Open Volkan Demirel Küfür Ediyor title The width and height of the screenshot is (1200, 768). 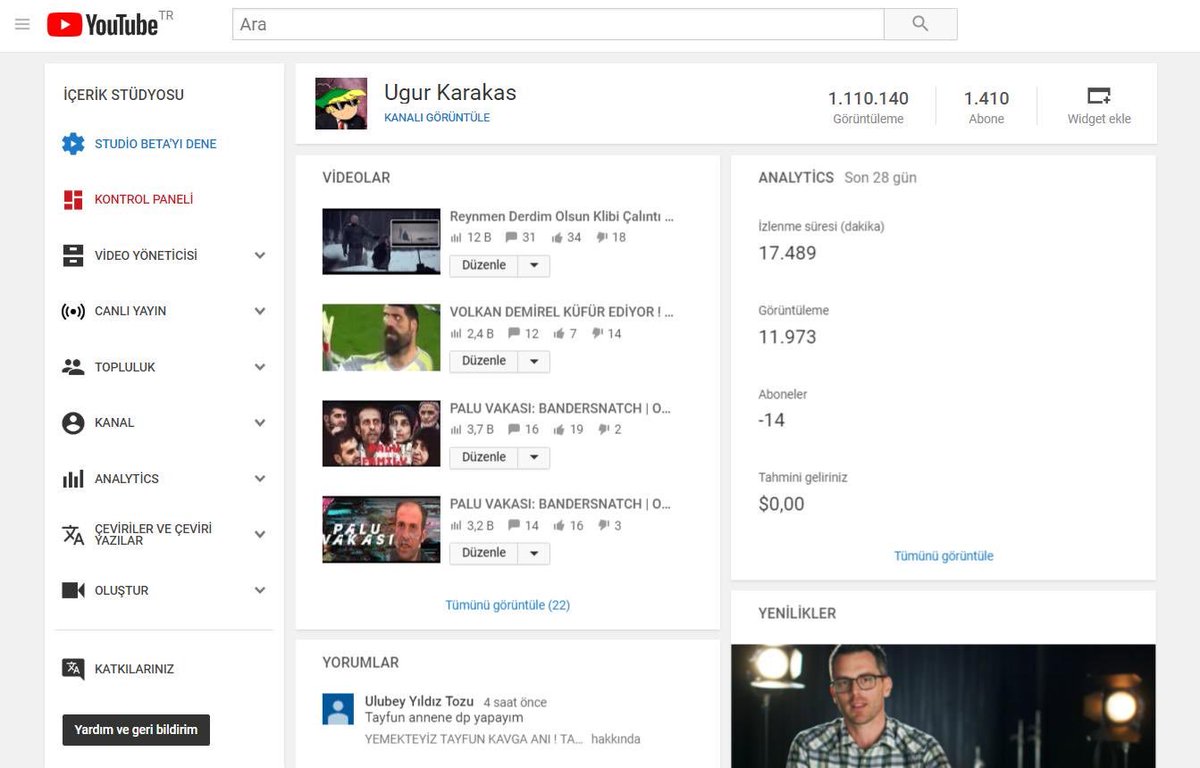click(562, 312)
